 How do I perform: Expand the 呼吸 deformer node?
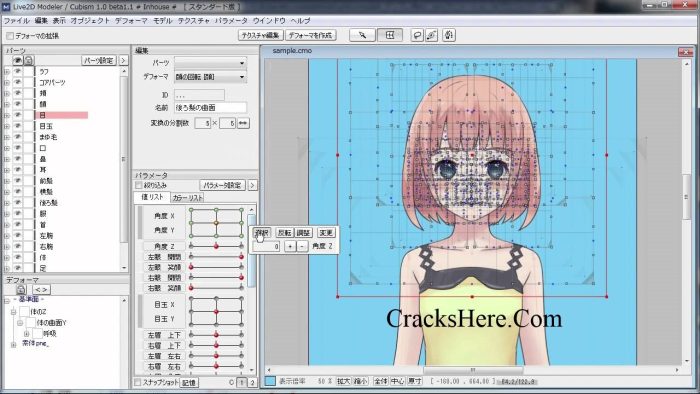tap(26, 333)
